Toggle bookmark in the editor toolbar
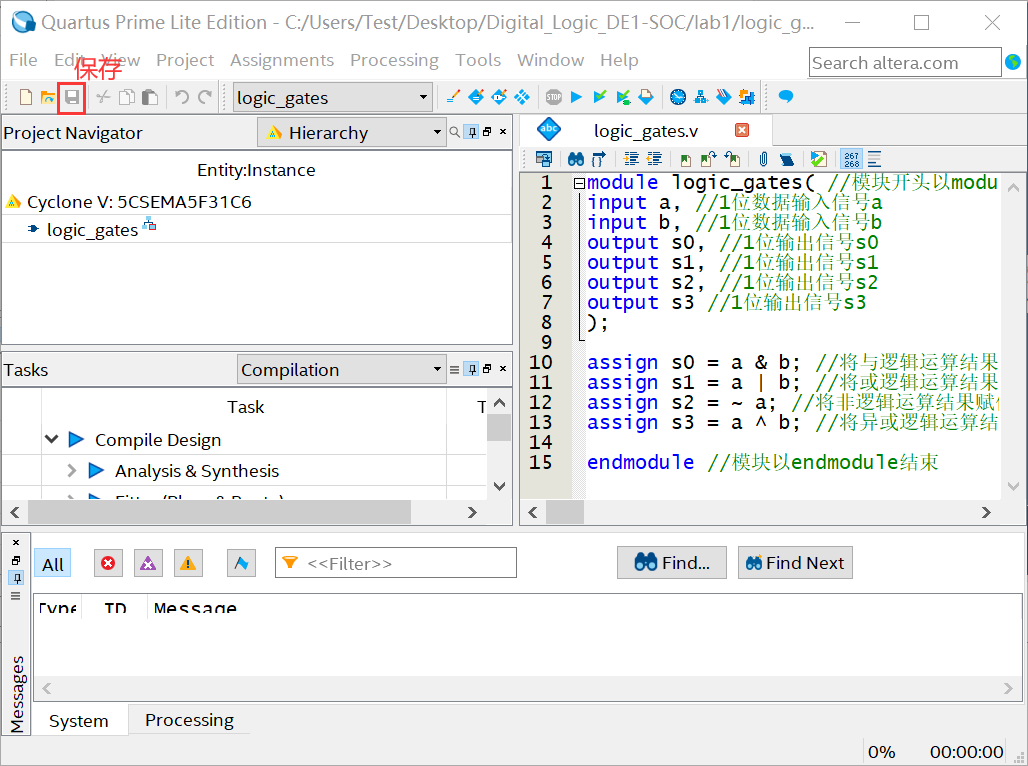The width and height of the screenshot is (1028, 766). pyautogui.click(x=686, y=159)
